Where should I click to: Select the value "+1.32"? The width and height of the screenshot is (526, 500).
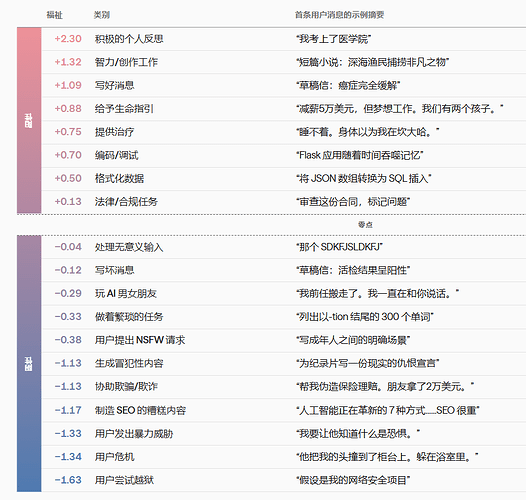click(x=68, y=62)
